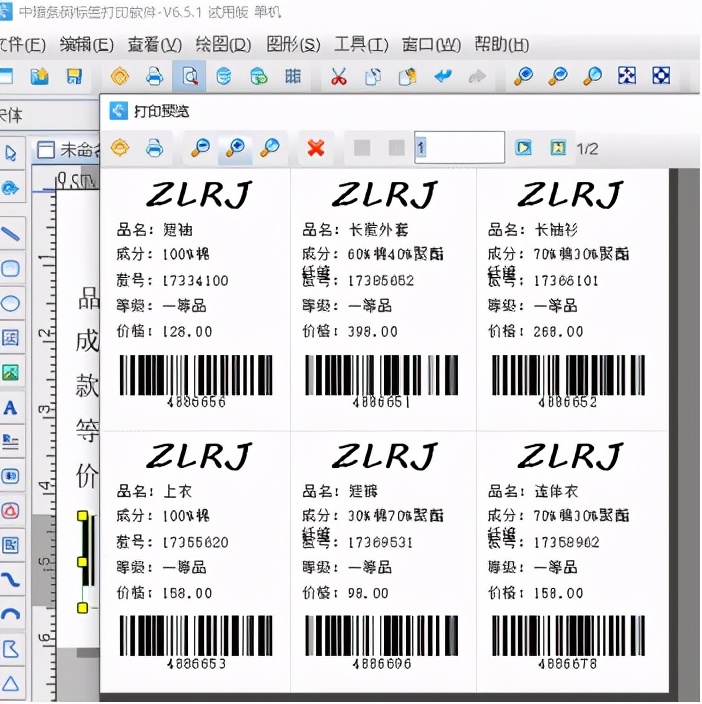The height and width of the screenshot is (704, 702).
Task: Click the 未命名 document tab
Action: tap(67, 150)
